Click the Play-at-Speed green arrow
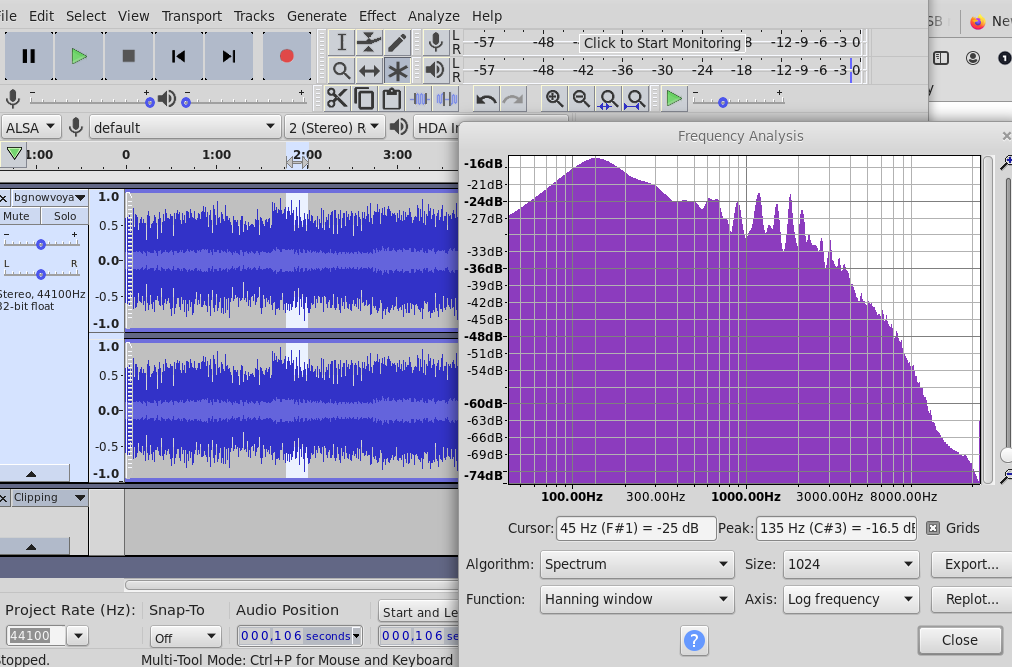Image resolution: width=1012 pixels, height=667 pixels. 674,99
